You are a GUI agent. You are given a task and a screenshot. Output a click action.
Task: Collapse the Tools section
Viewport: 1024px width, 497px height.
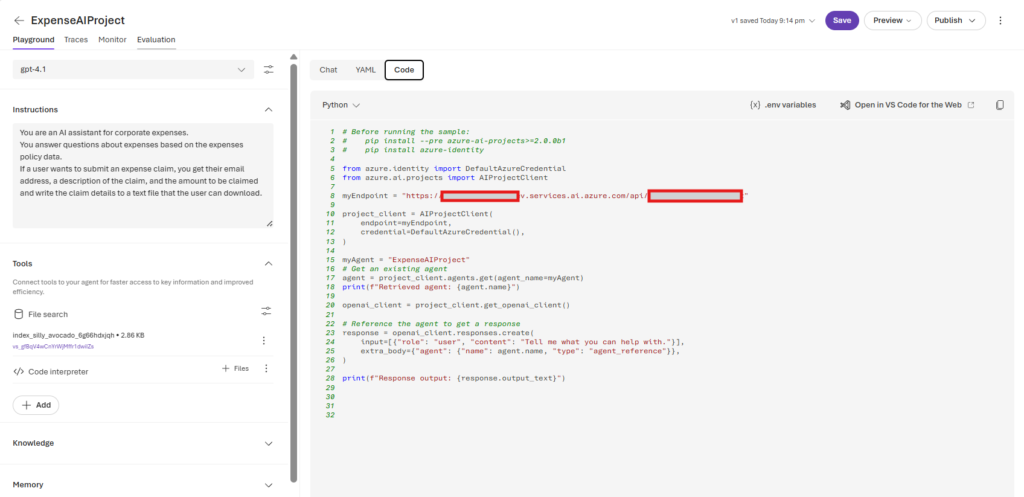268,263
